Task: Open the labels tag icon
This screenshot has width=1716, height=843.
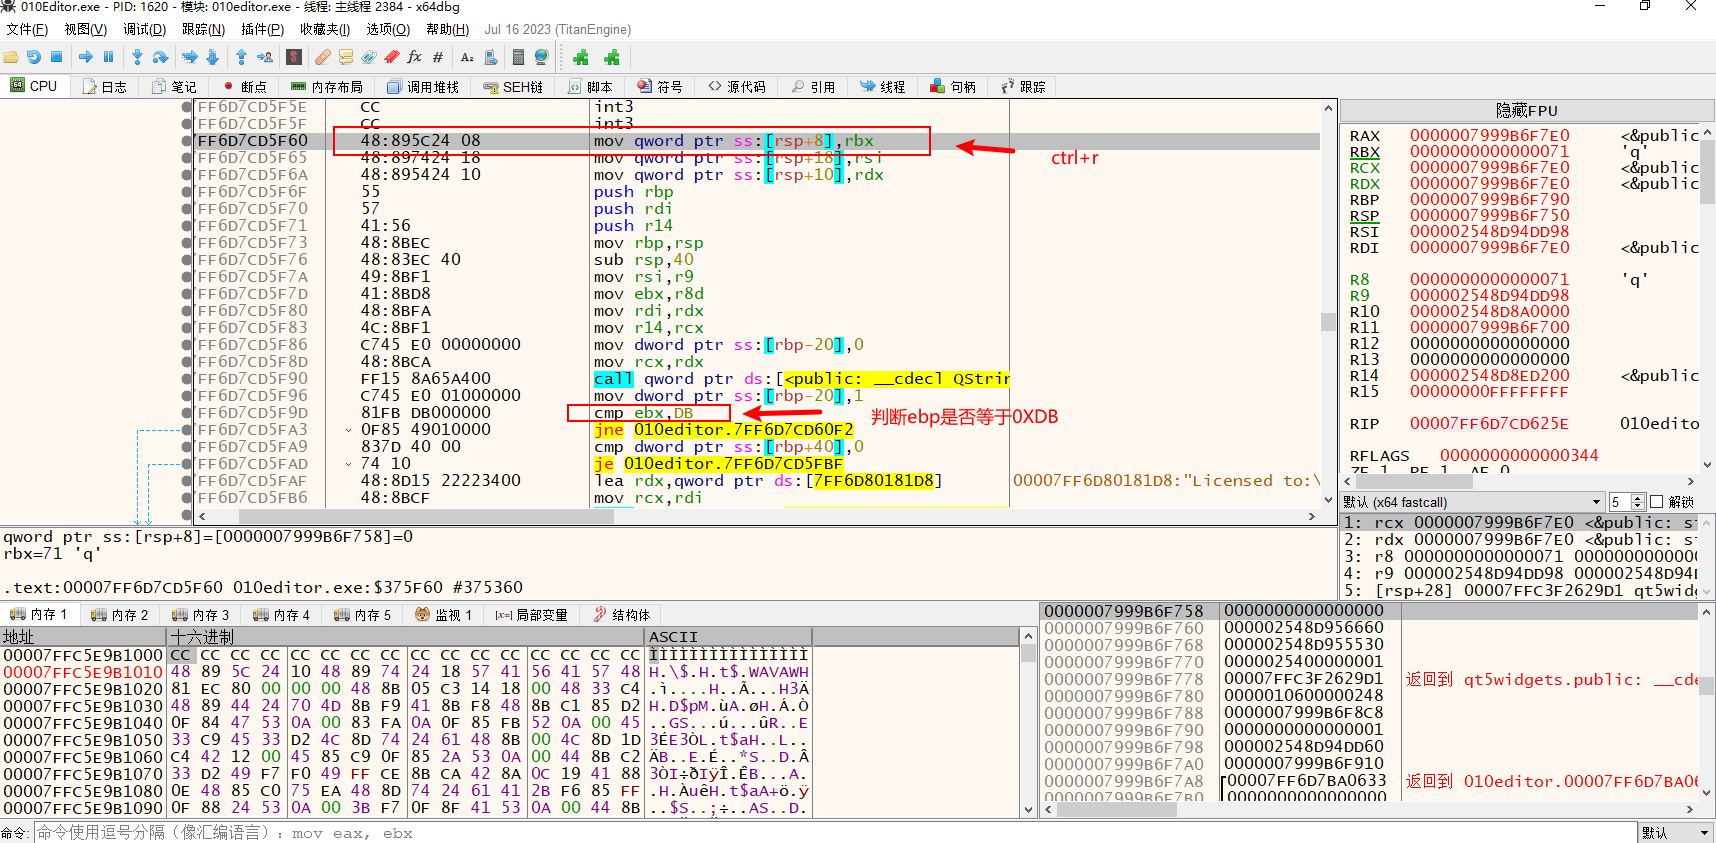Action: click(x=369, y=57)
